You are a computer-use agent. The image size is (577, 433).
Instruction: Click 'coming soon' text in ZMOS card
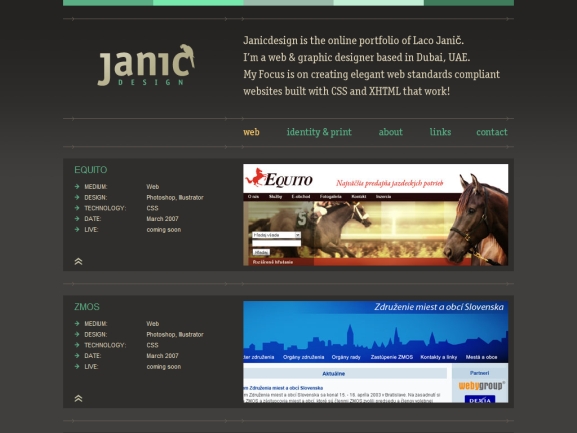tap(164, 366)
